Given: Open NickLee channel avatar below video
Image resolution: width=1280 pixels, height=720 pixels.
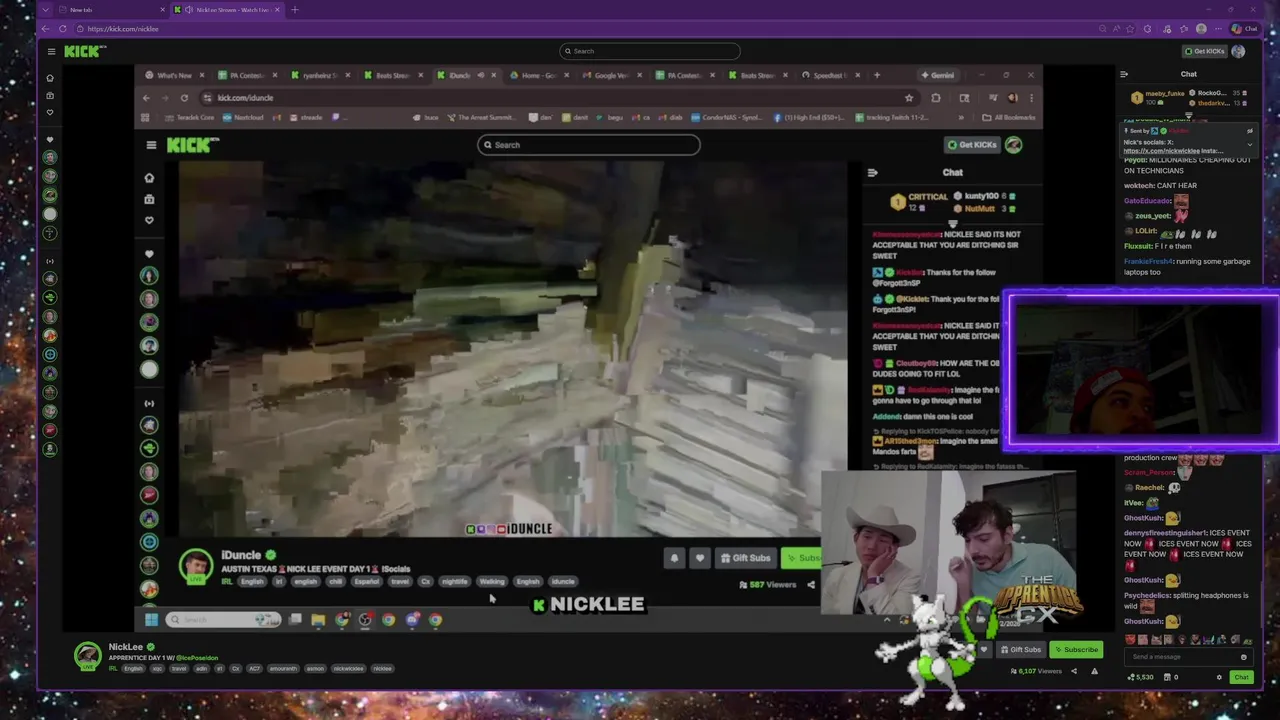Looking at the screenshot, I should pyautogui.click(x=88, y=656).
